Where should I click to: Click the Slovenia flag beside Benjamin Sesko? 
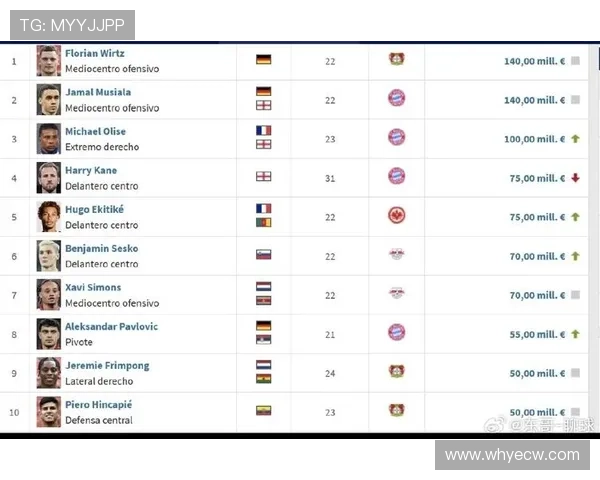[263, 255]
